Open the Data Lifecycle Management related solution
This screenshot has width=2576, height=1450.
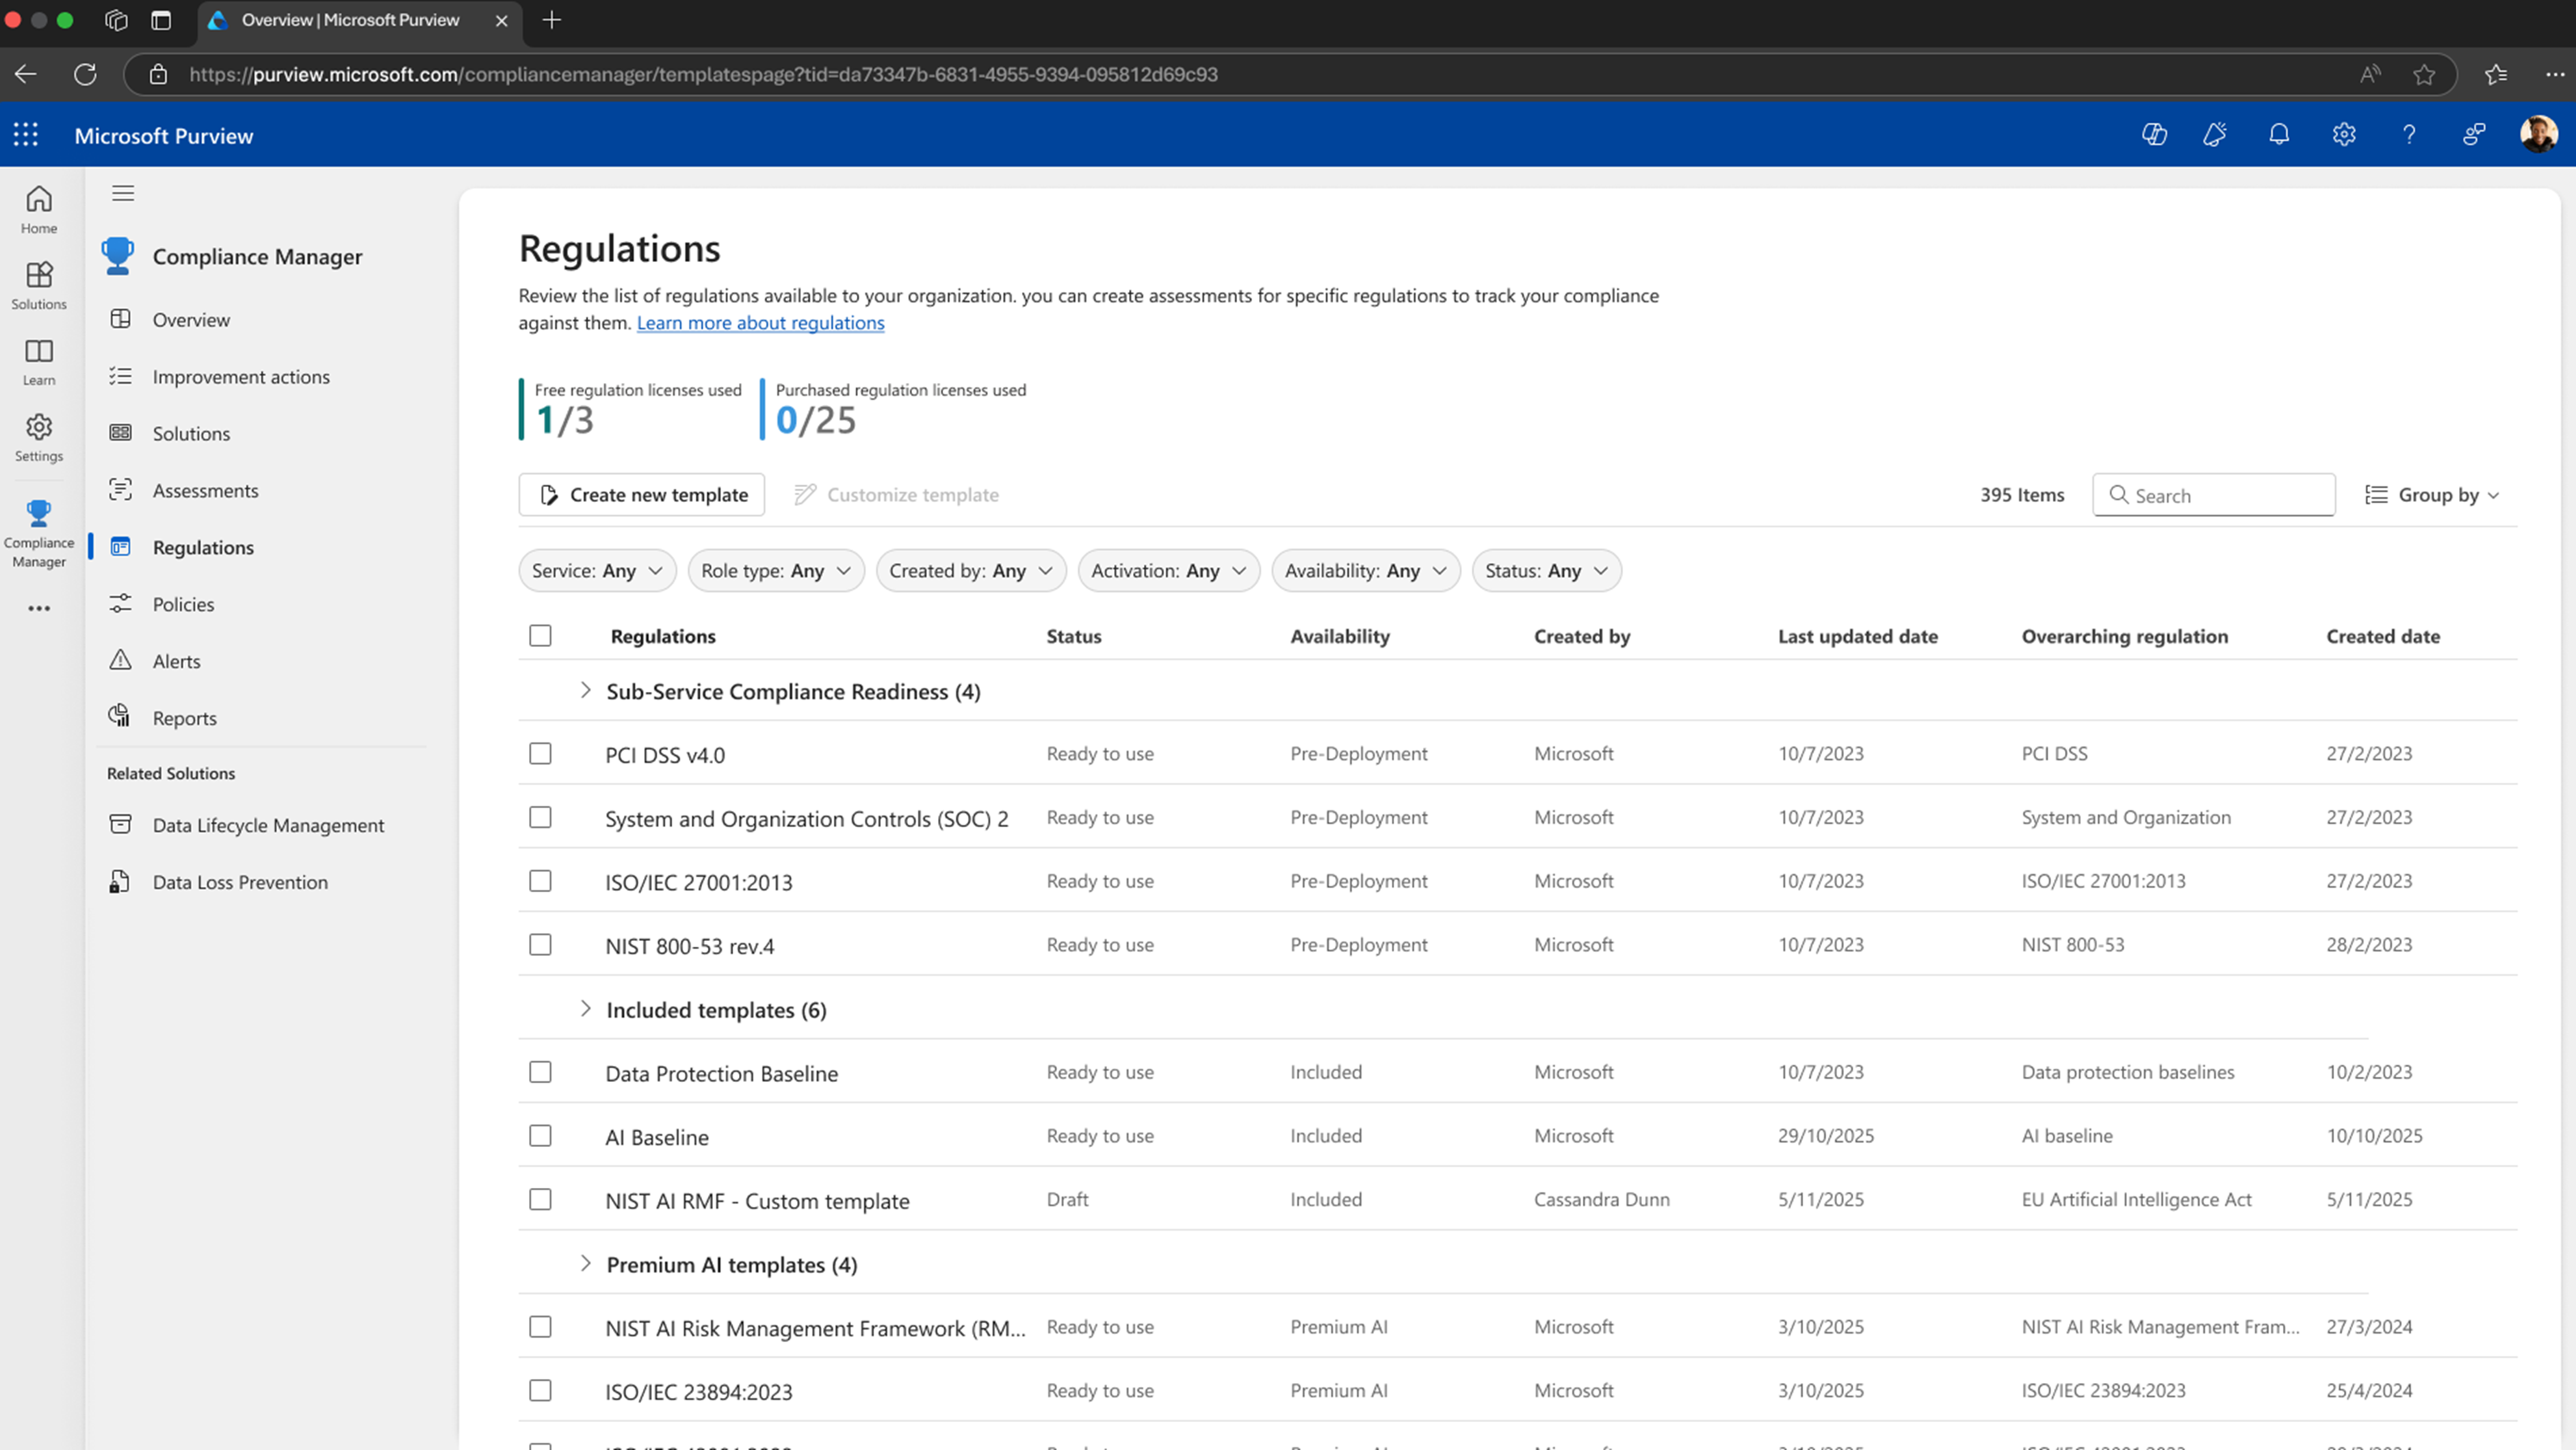tap(268, 826)
